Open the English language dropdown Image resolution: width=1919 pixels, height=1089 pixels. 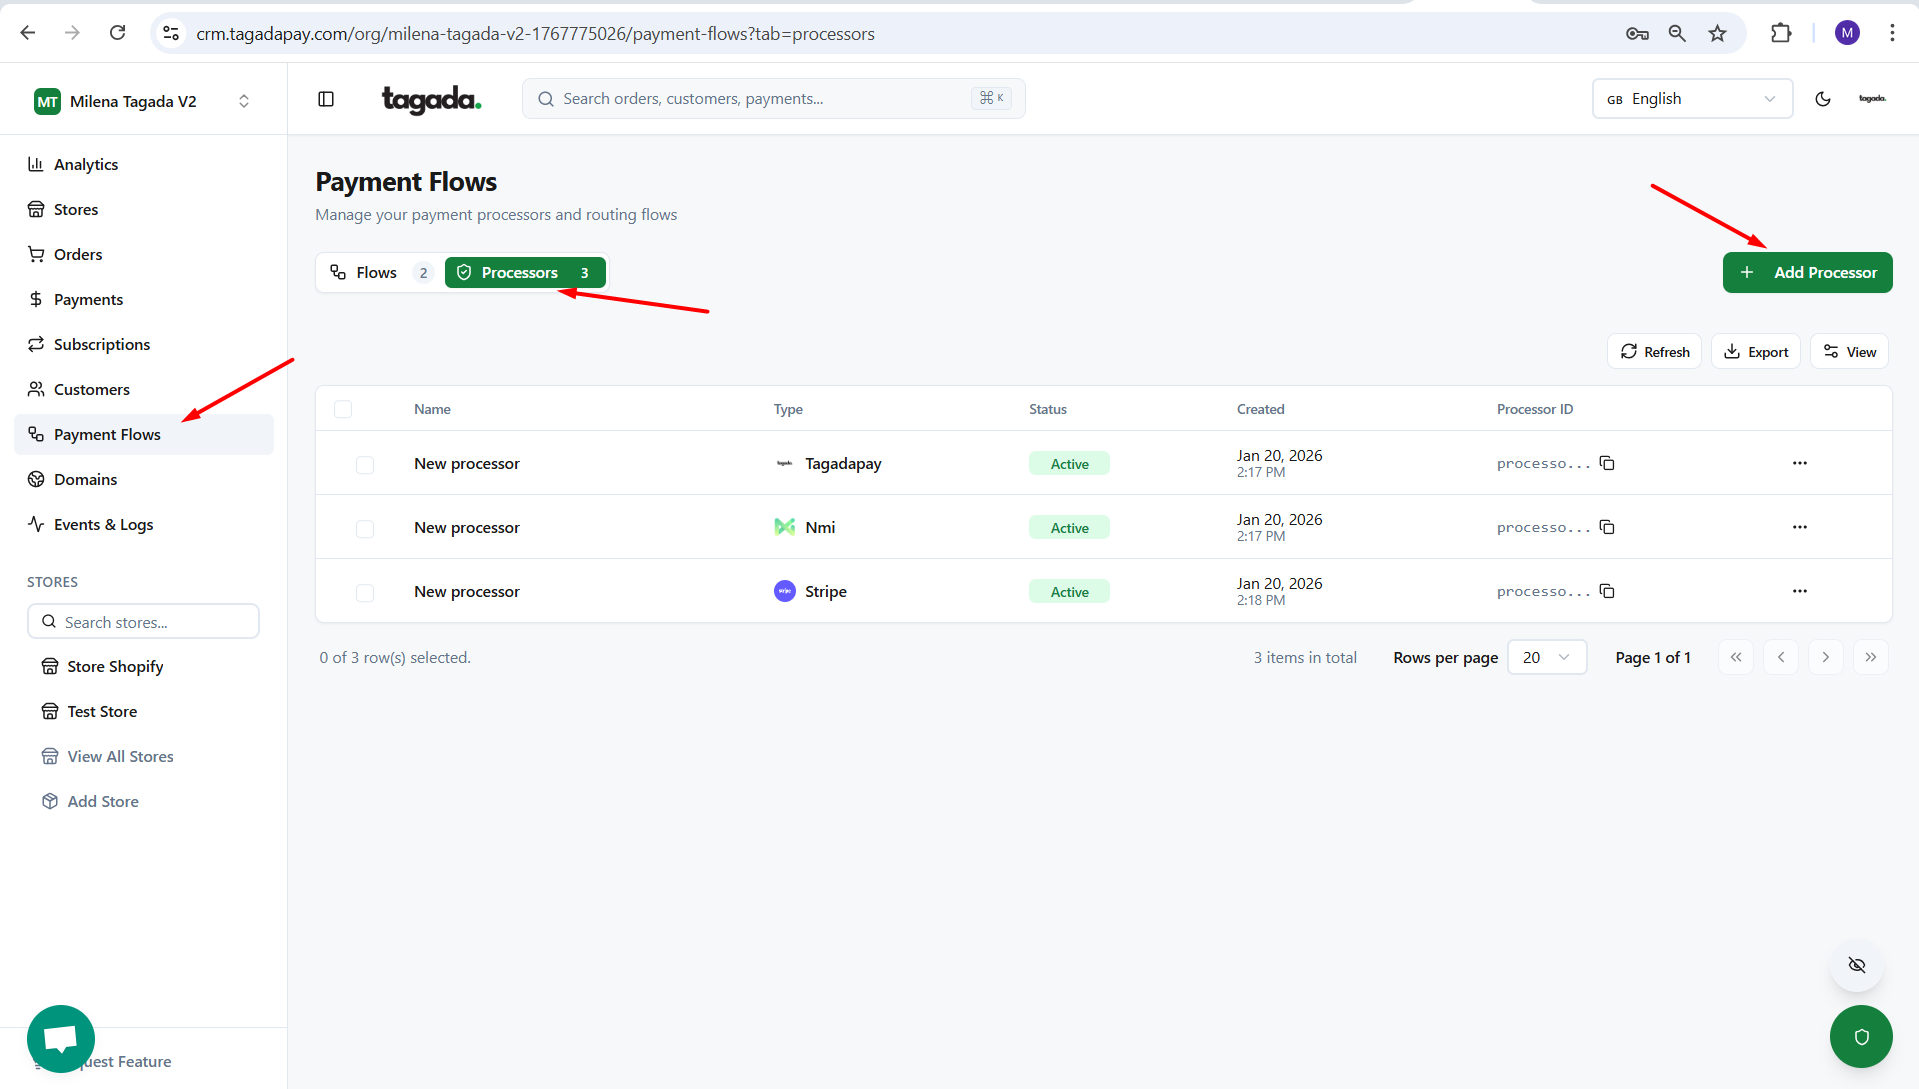coord(1691,99)
